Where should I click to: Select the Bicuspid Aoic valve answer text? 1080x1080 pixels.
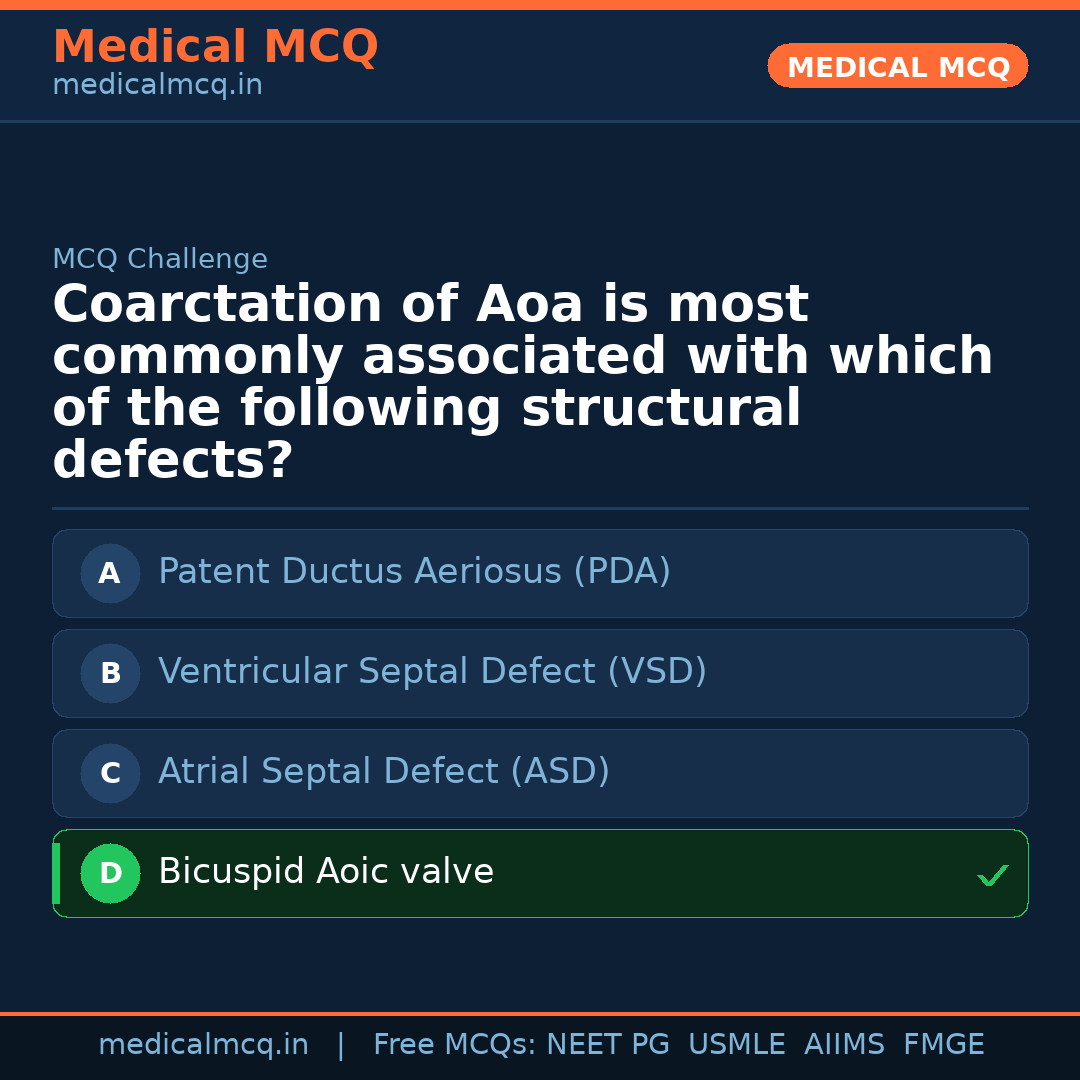pos(326,872)
